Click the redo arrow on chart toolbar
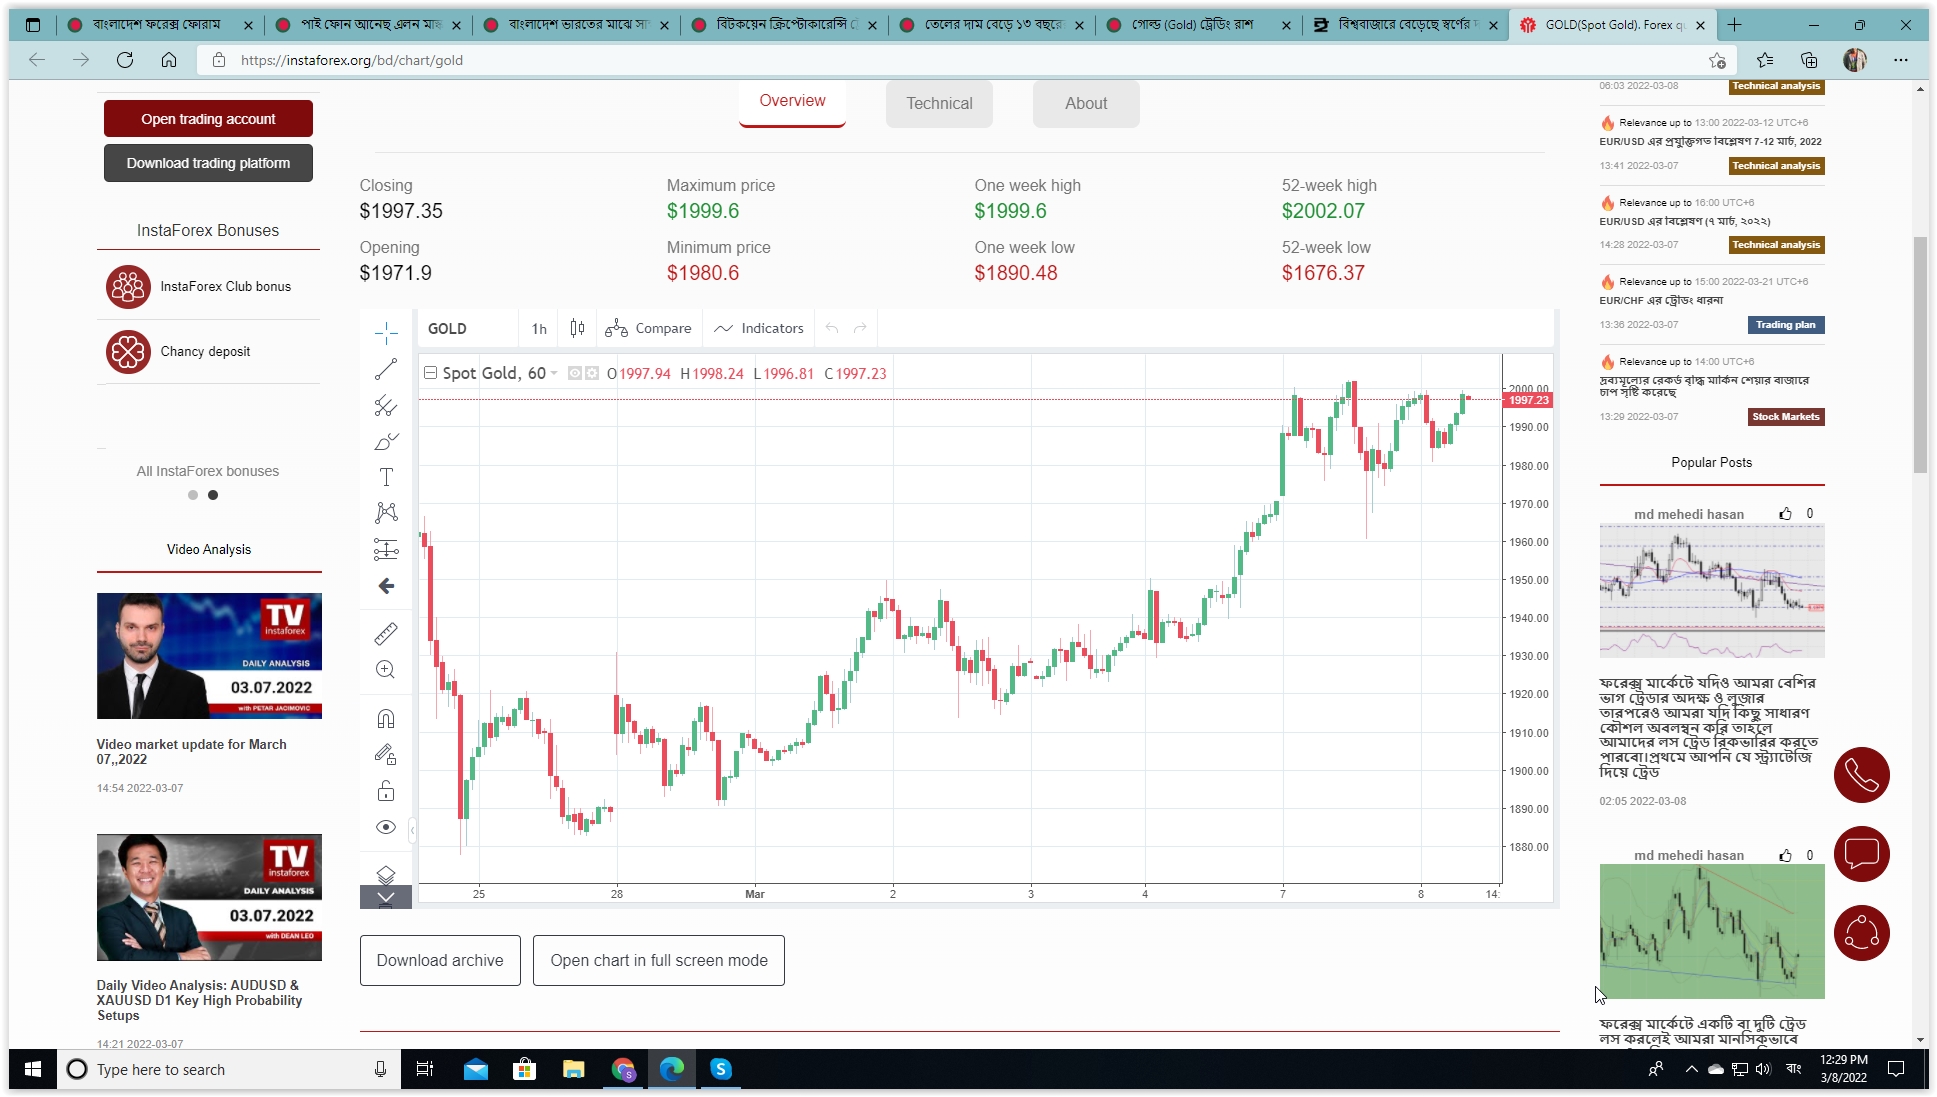 [860, 328]
